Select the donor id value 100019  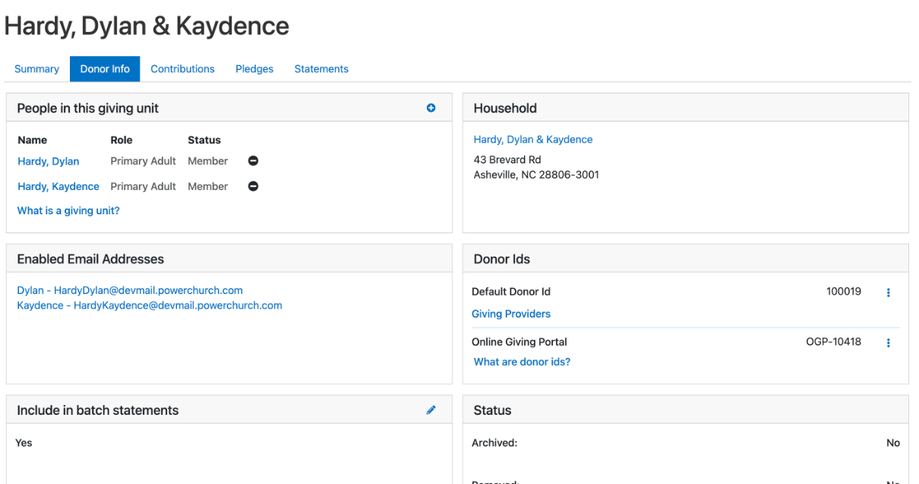point(843,291)
